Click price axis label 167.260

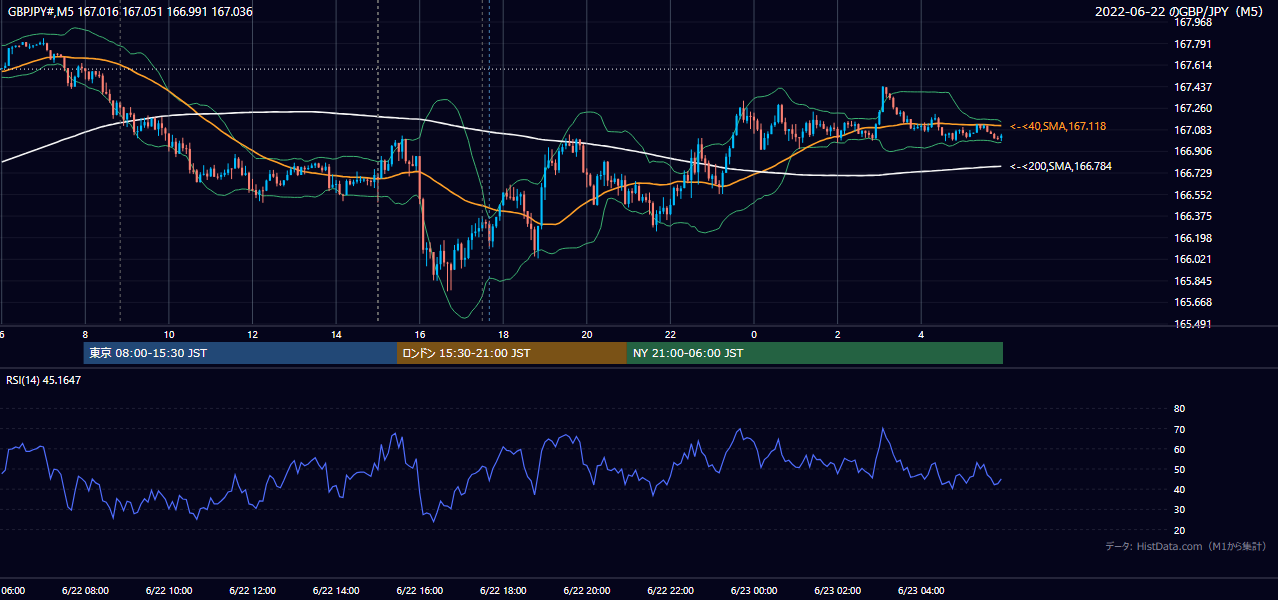coord(1192,108)
